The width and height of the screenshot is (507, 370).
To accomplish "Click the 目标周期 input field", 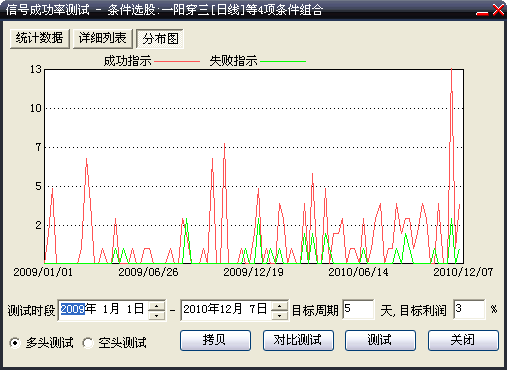I will [358, 309].
